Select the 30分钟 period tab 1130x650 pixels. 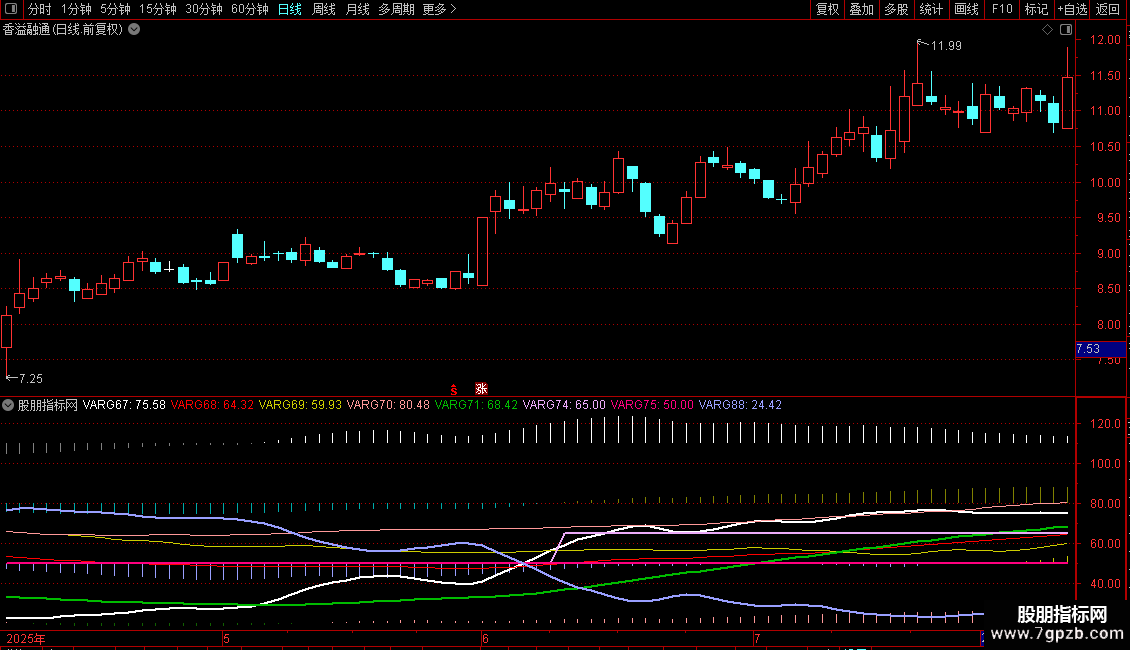(203, 9)
